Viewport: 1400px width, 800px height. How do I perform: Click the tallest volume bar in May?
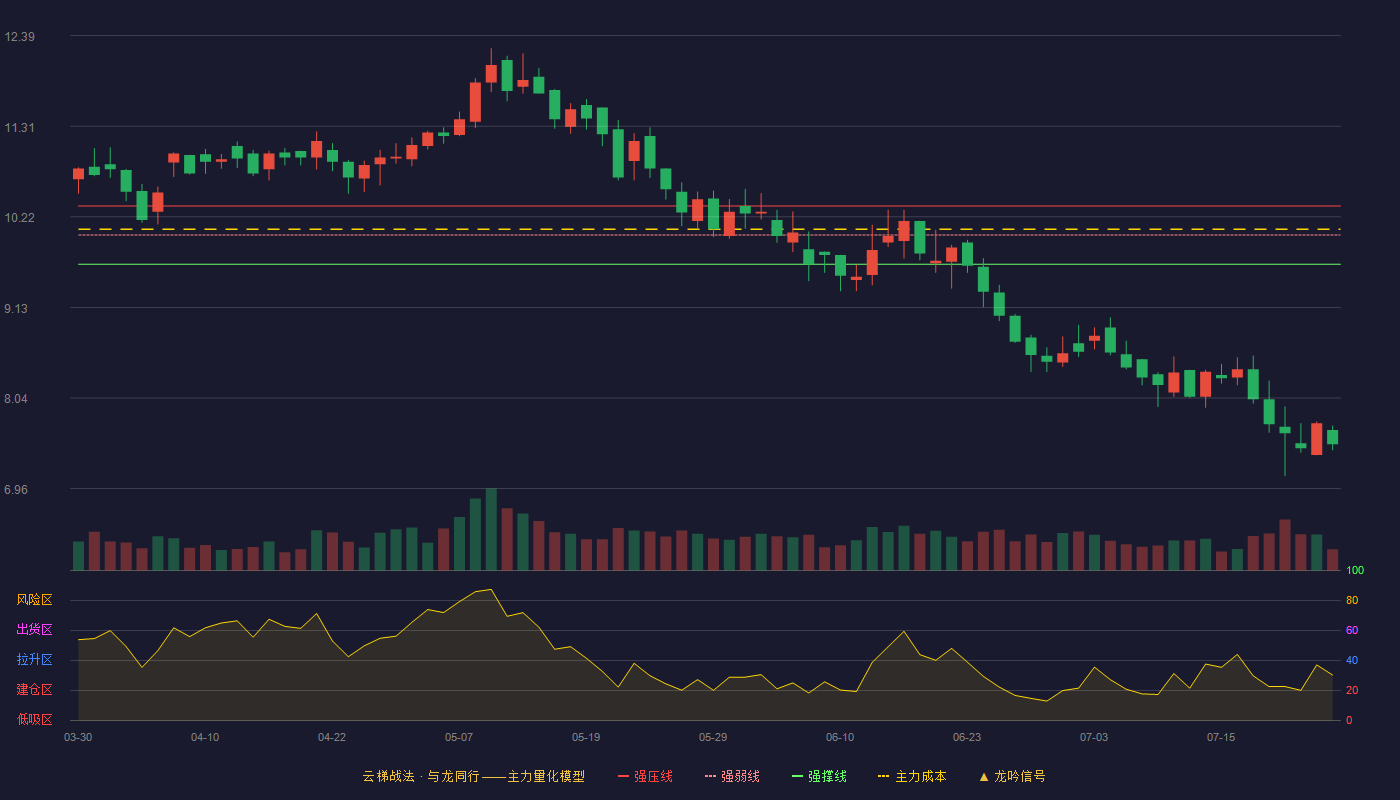491,529
